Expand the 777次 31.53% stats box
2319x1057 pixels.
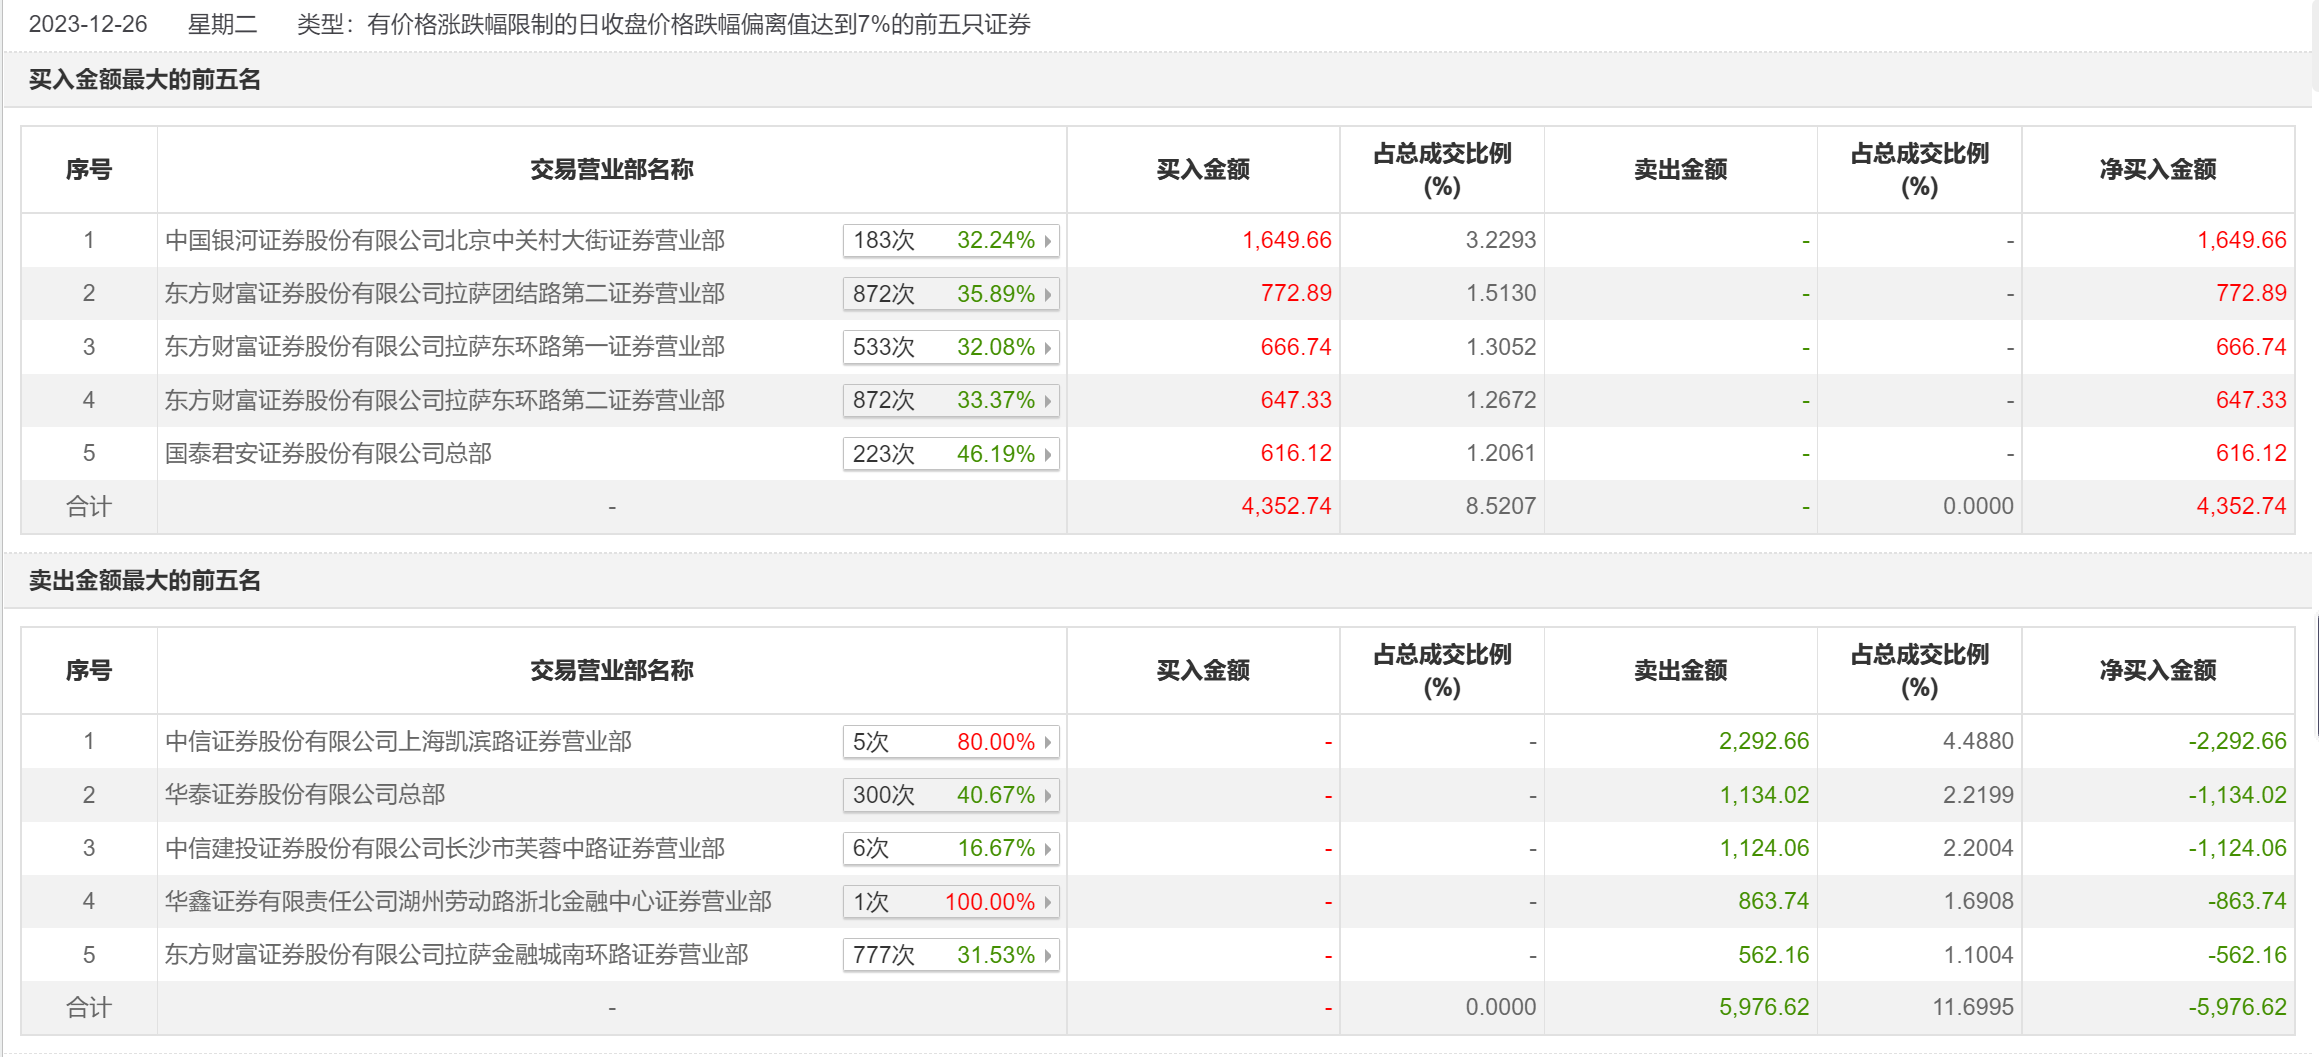pyautogui.click(x=951, y=955)
